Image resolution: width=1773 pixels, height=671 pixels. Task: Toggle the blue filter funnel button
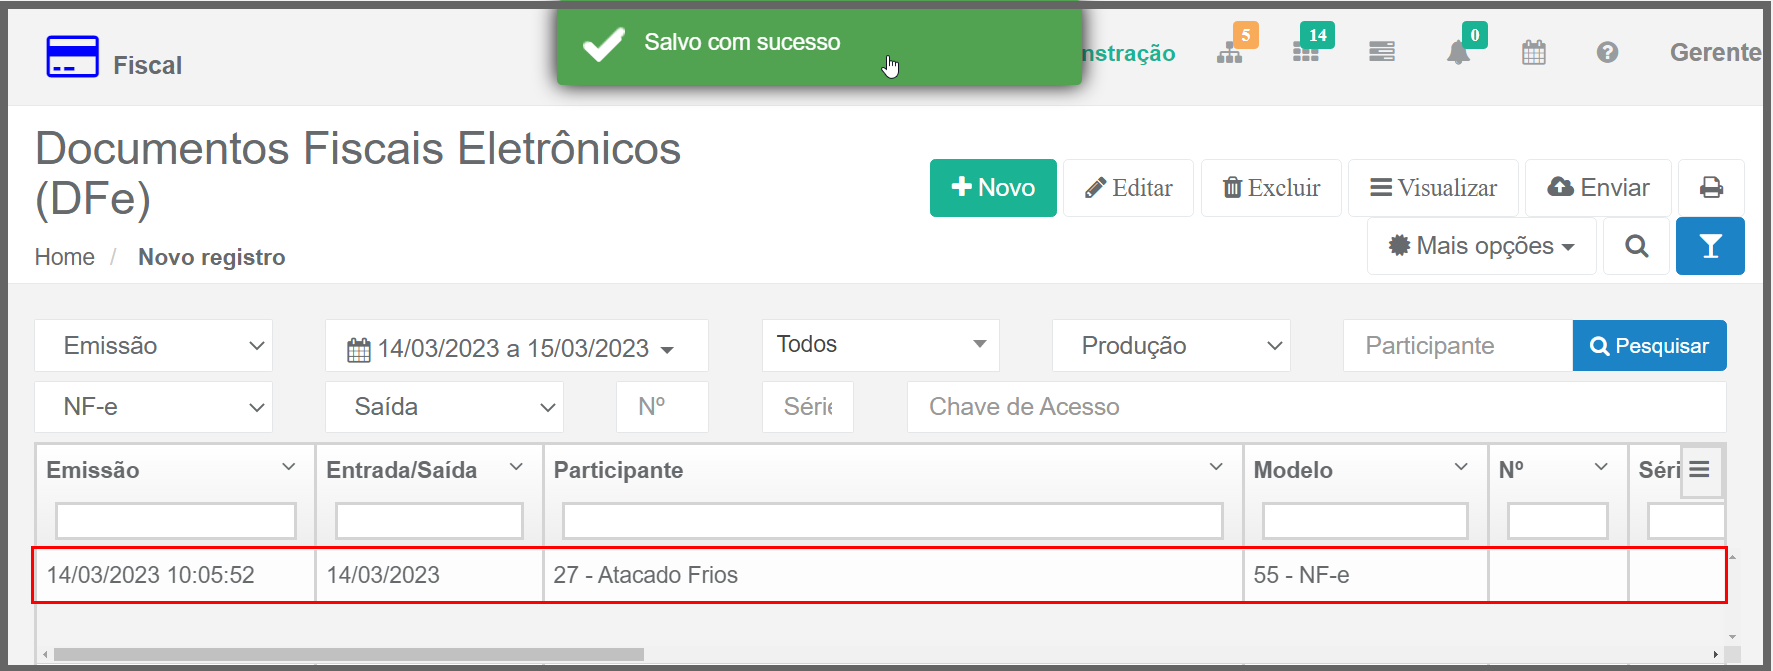click(x=1710, y=246)
